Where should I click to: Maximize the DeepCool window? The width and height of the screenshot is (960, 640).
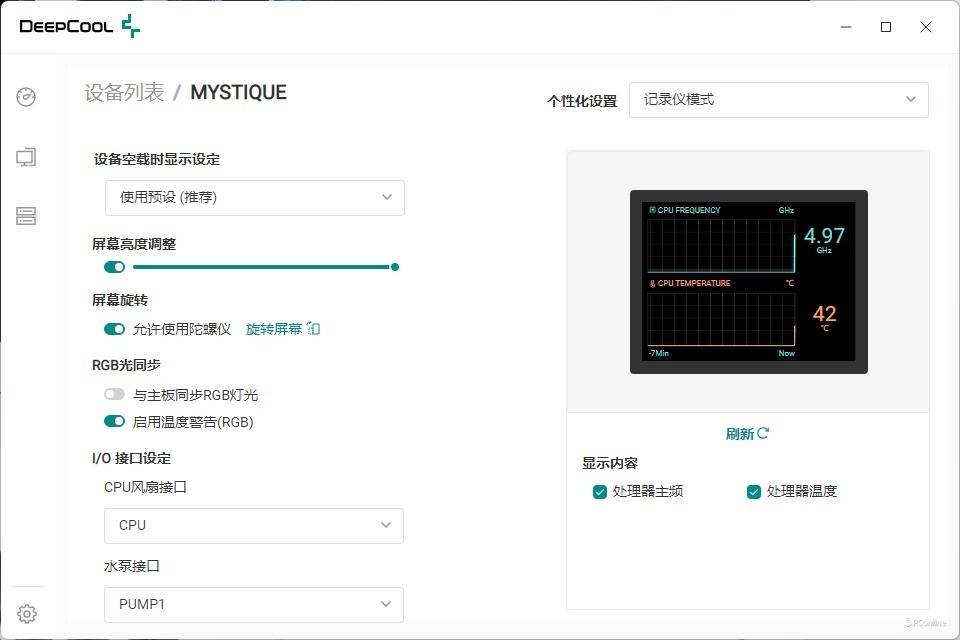[886, 27]
